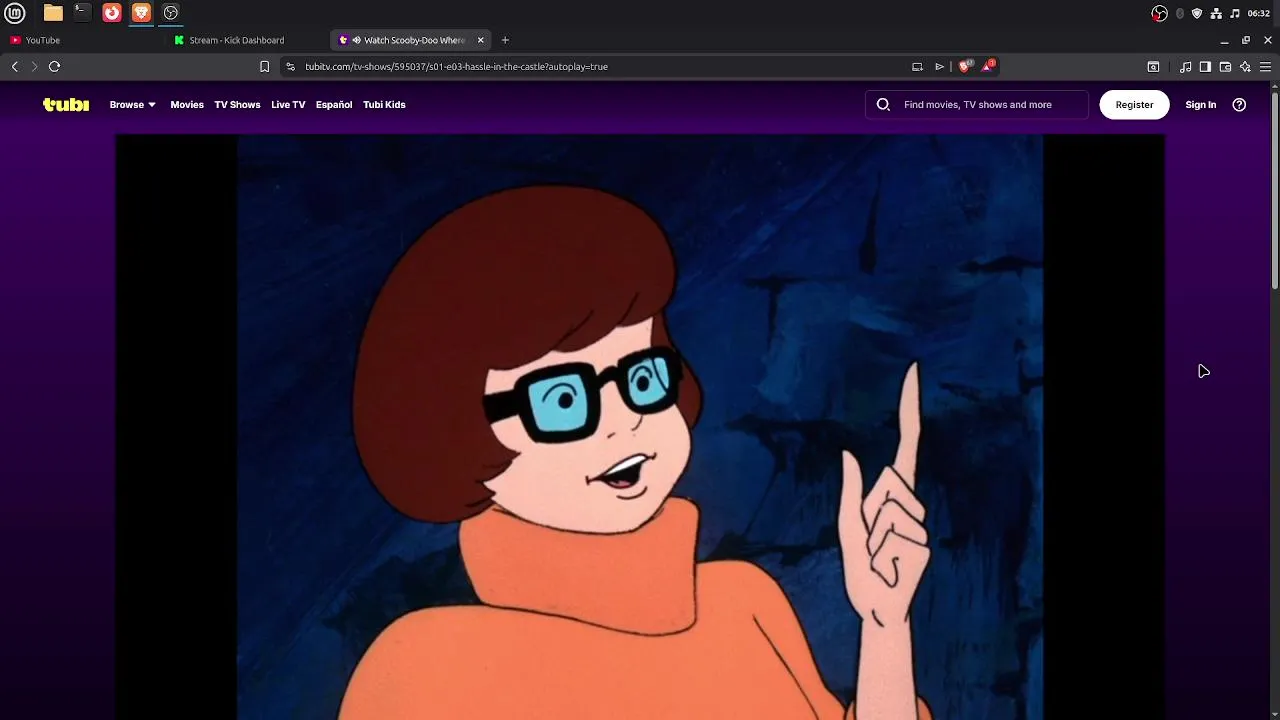Screen dimensions: 1280x720
Task: Go back to the previous page
Action: click(14, 67)
